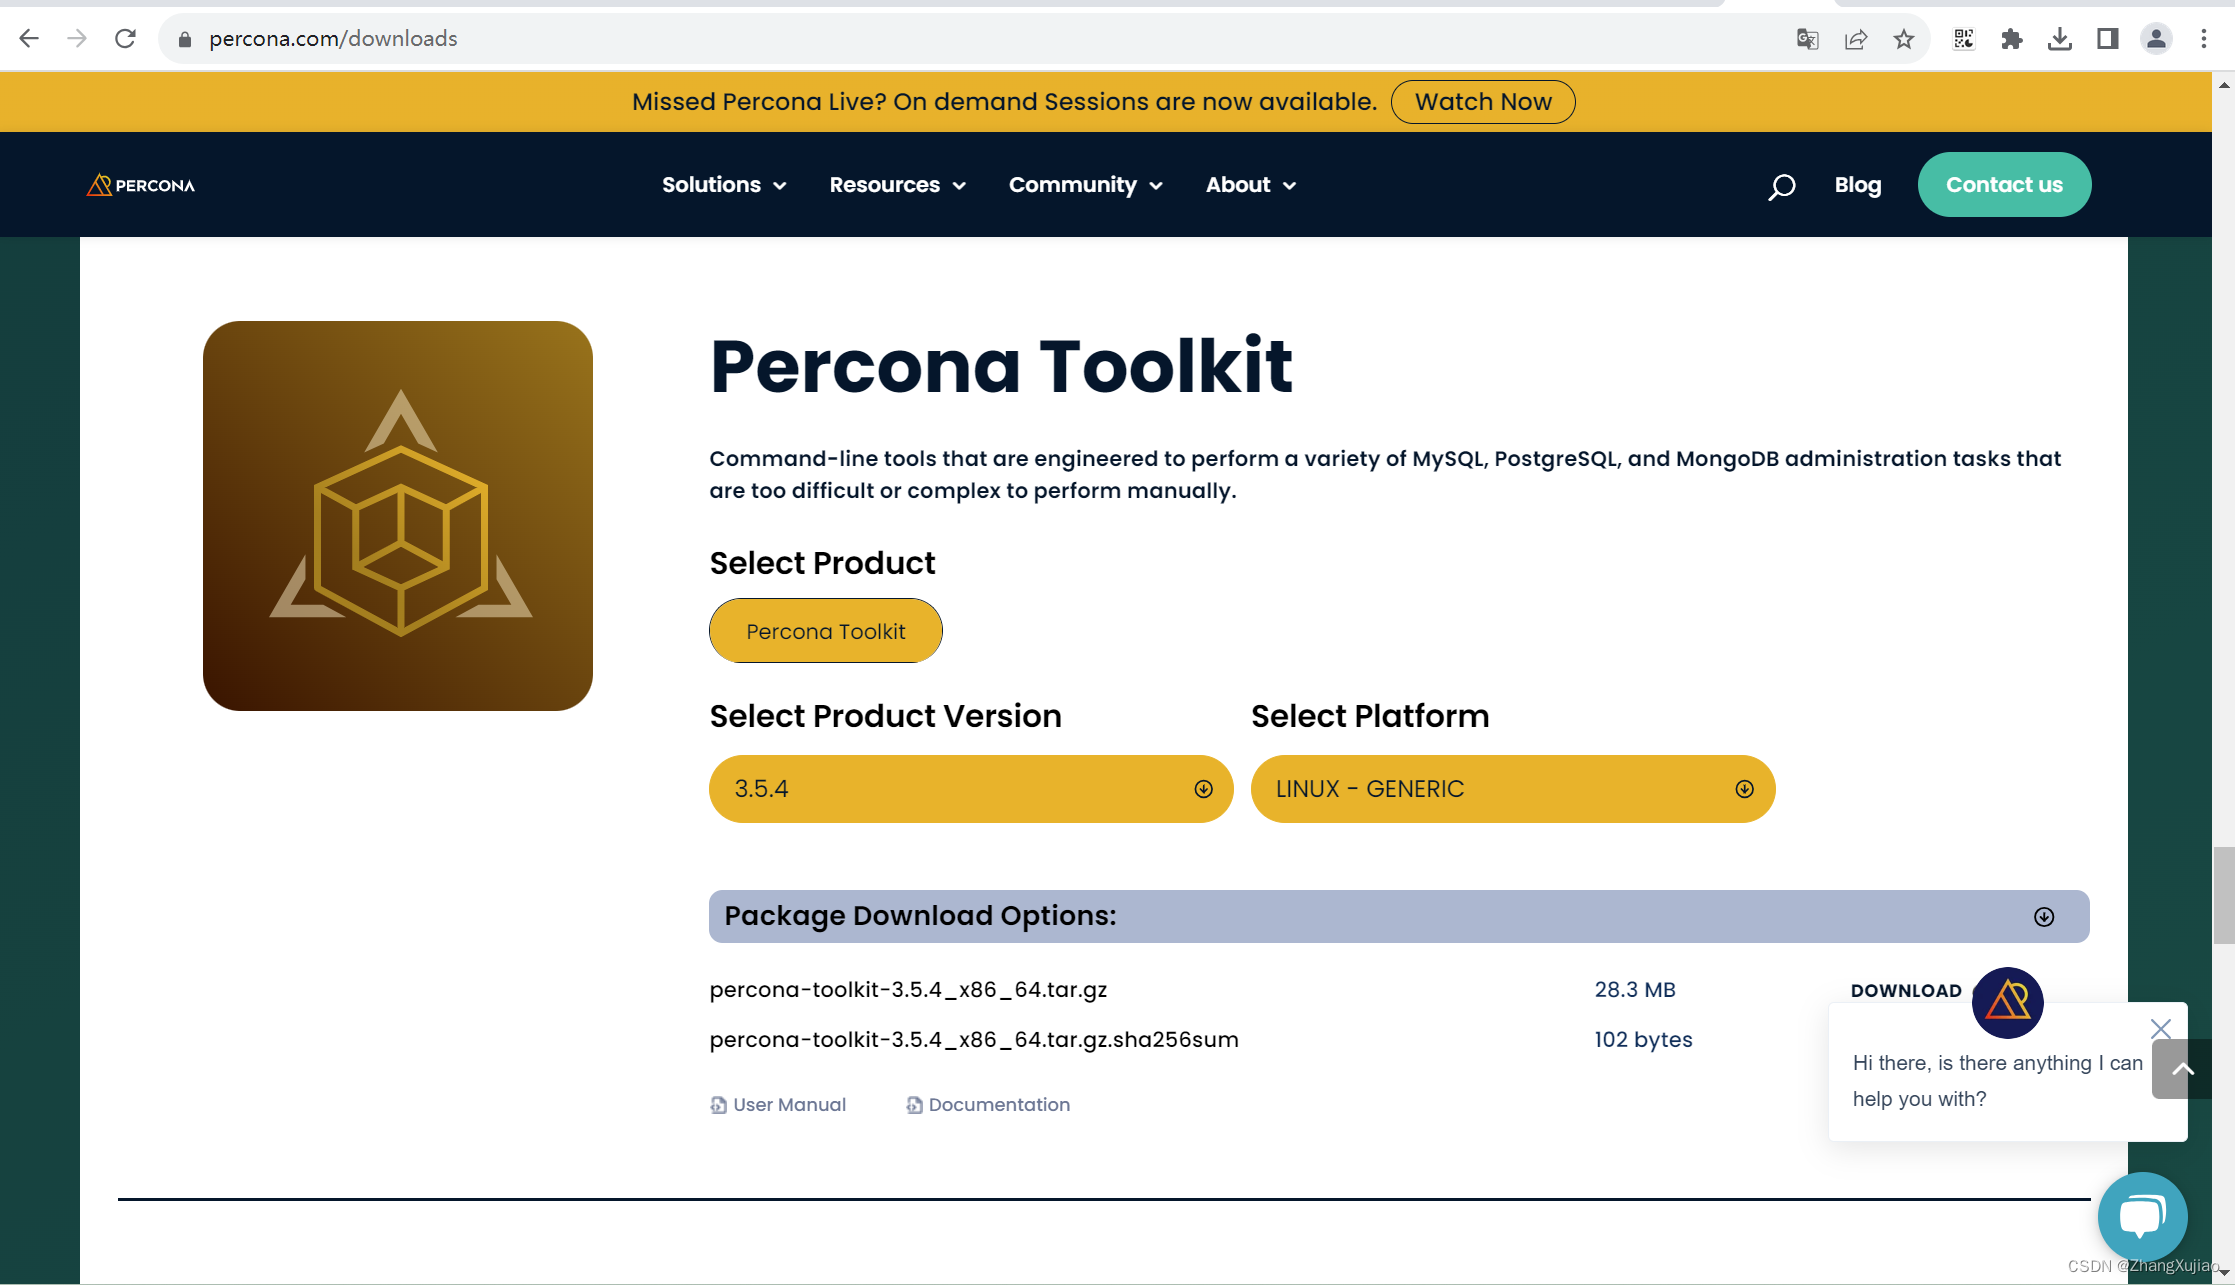Click the 102 bytes file size

1643,1040
